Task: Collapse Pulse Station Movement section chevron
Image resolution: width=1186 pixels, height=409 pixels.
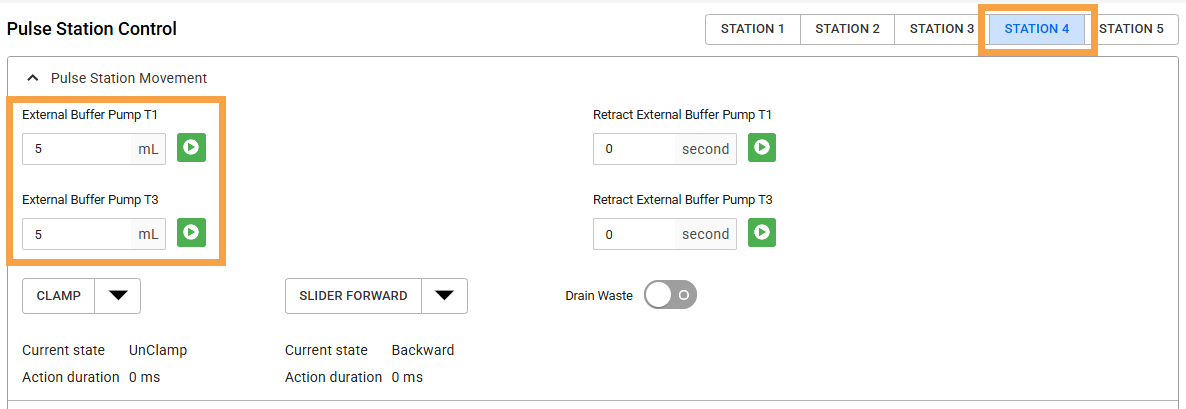Action: tap(32, 78)
